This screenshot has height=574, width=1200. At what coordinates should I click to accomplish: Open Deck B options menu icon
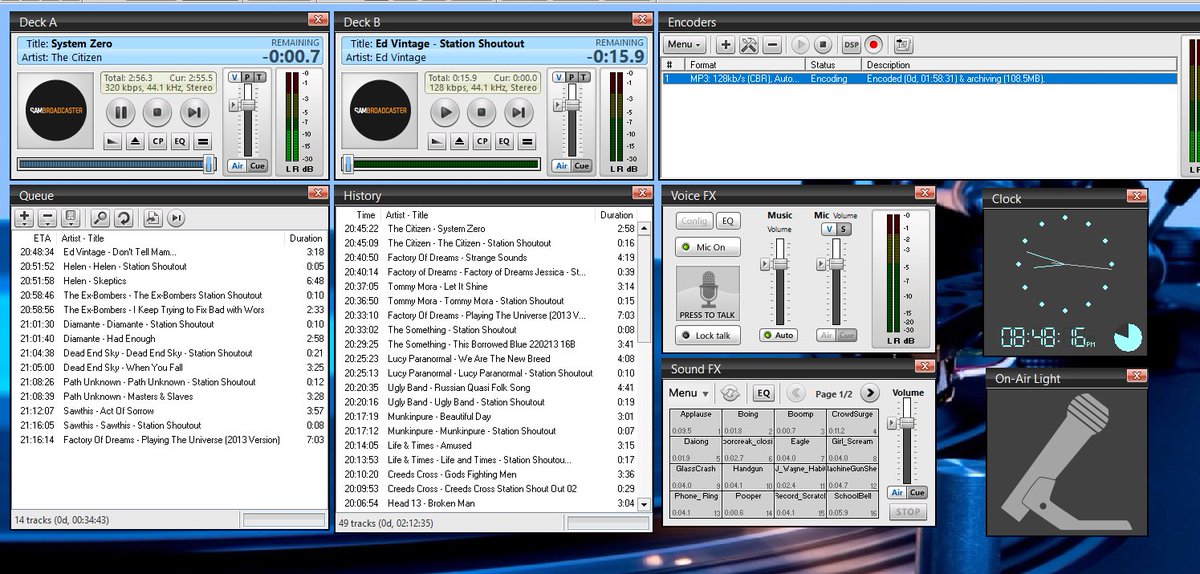(x=528, y=142)
